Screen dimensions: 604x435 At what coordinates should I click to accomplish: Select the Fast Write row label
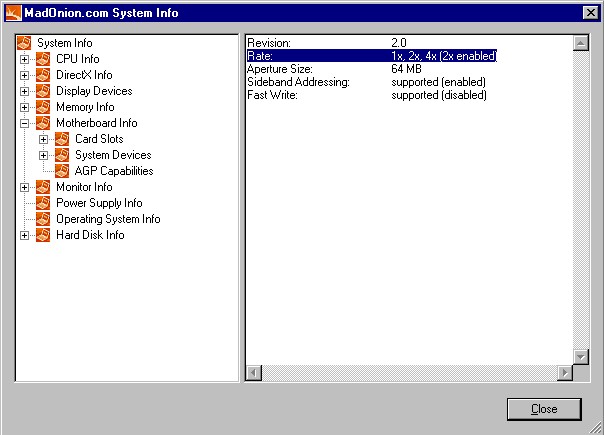[272, 95]
